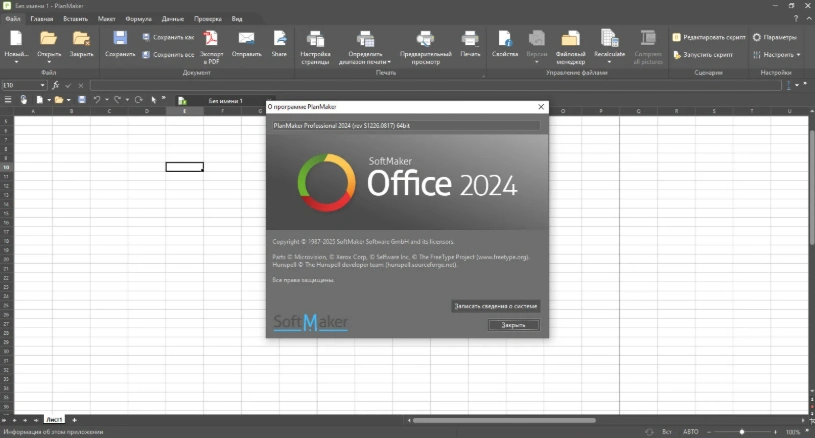
Task: Click the 100% zoom level text
Action: pyautogui.click(x=793, y=432)
